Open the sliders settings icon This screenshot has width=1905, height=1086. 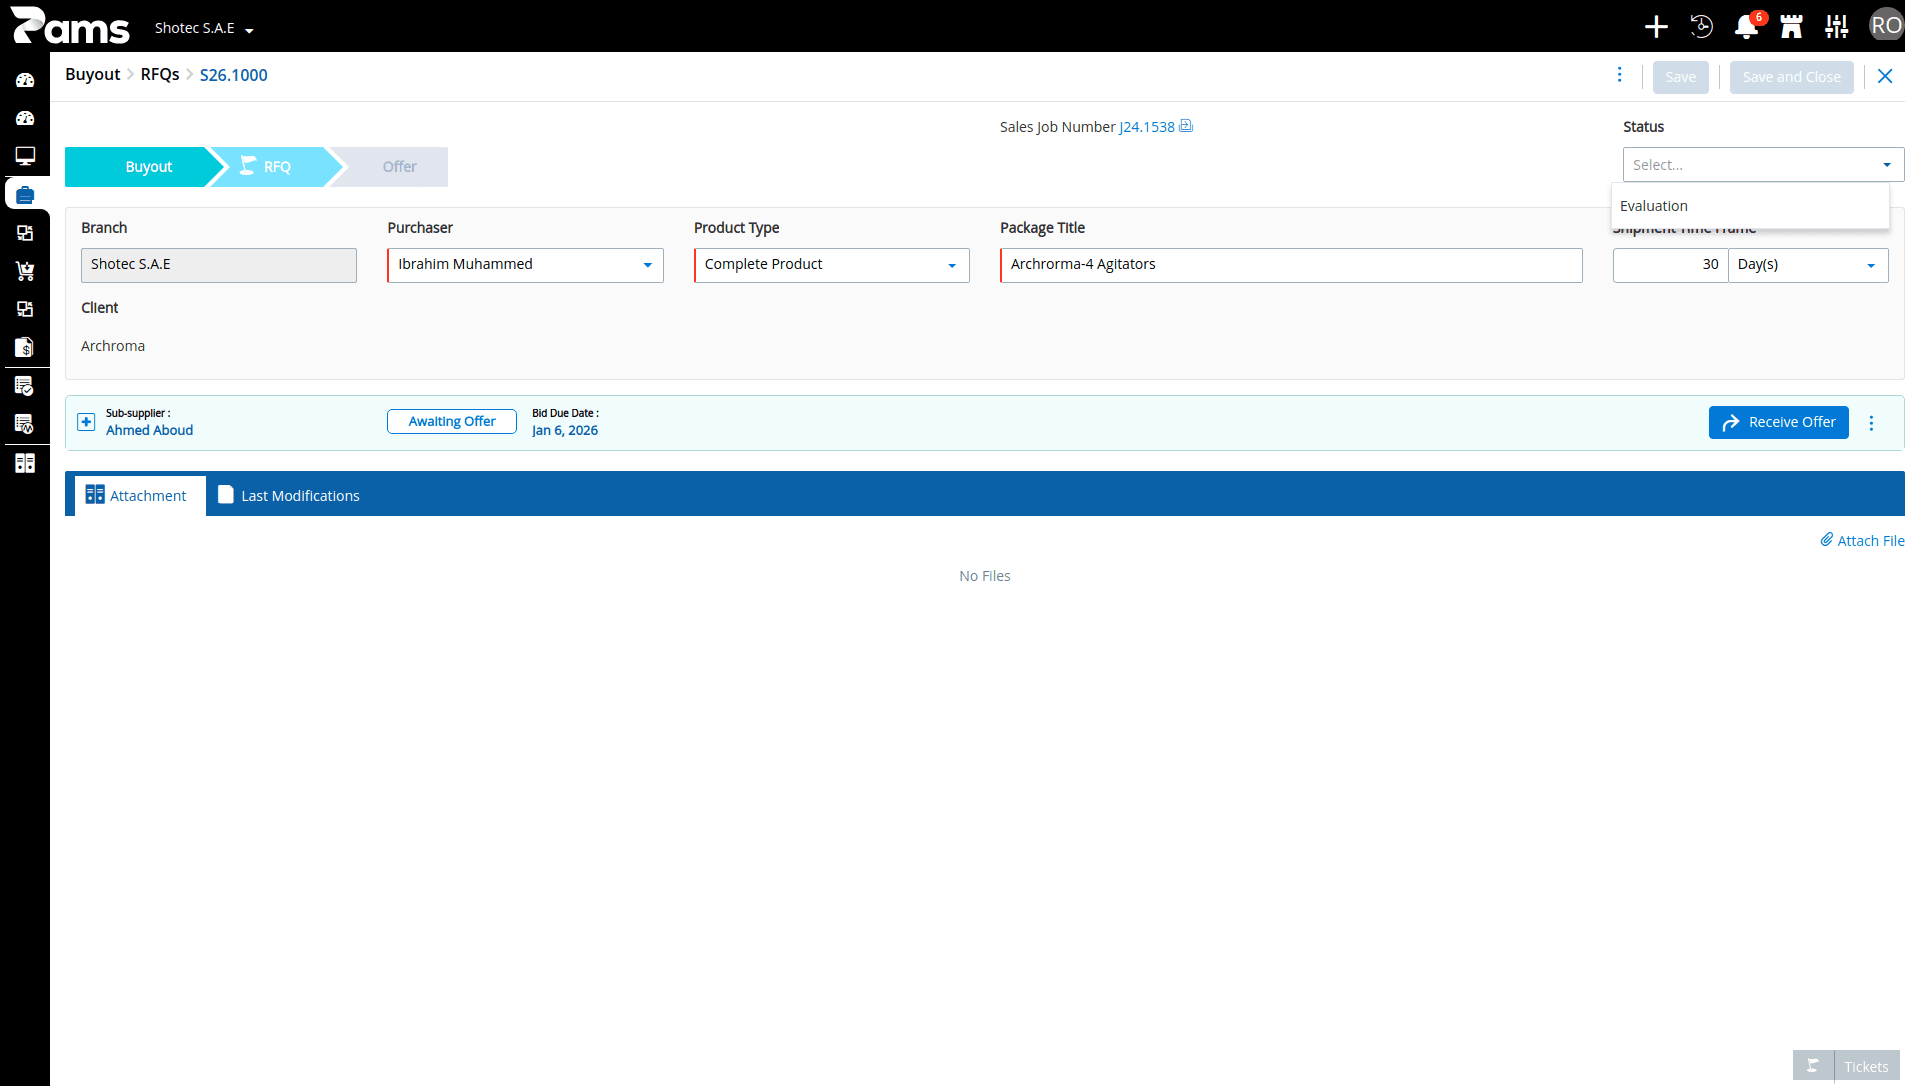[x=1837, y=27]
